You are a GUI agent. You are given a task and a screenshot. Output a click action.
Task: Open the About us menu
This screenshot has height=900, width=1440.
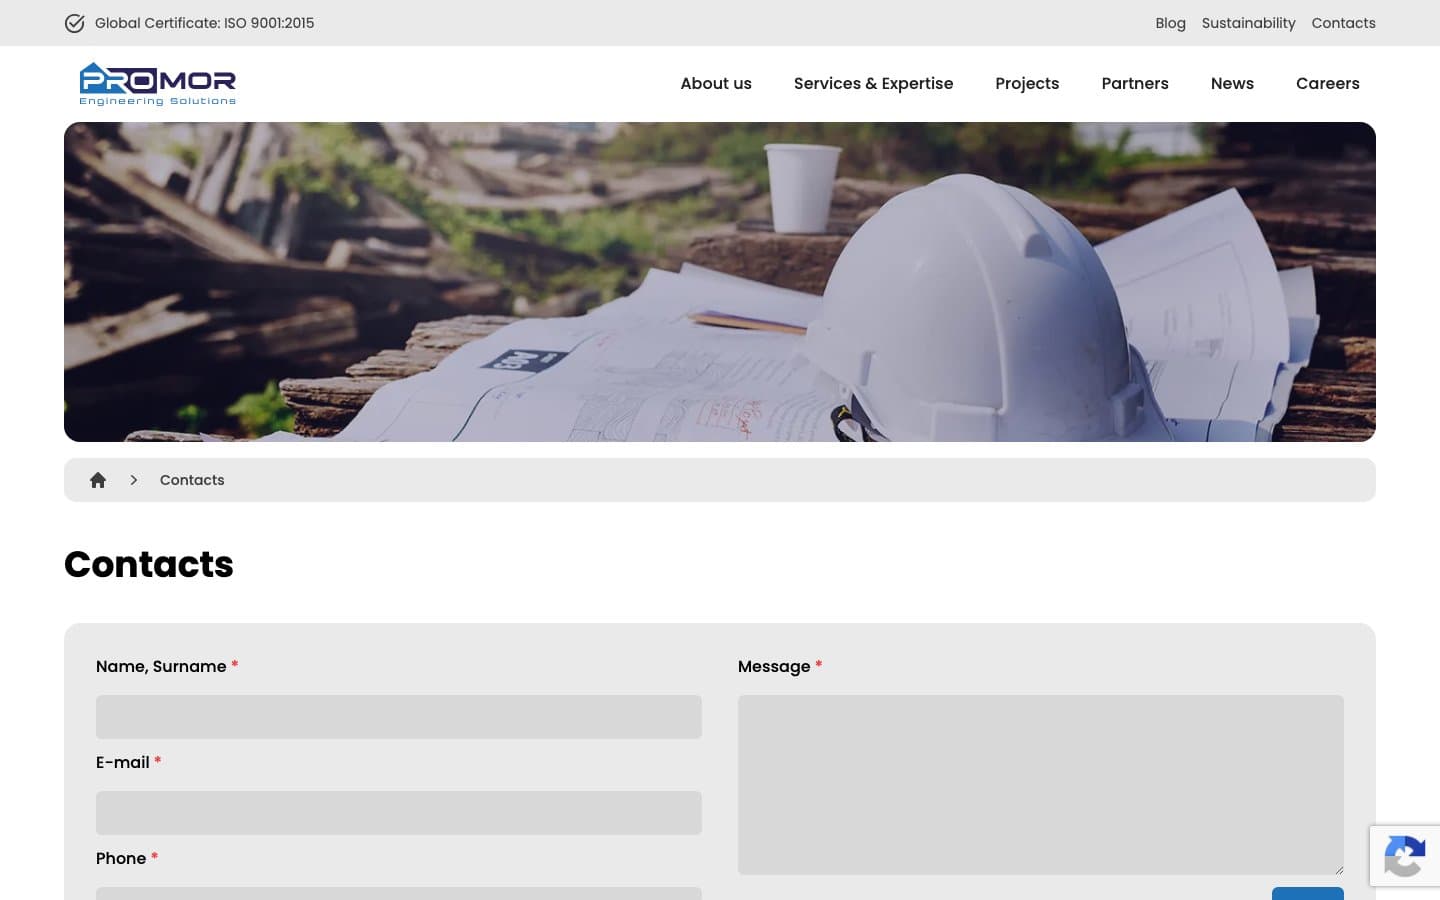click(x=716, y=84)
